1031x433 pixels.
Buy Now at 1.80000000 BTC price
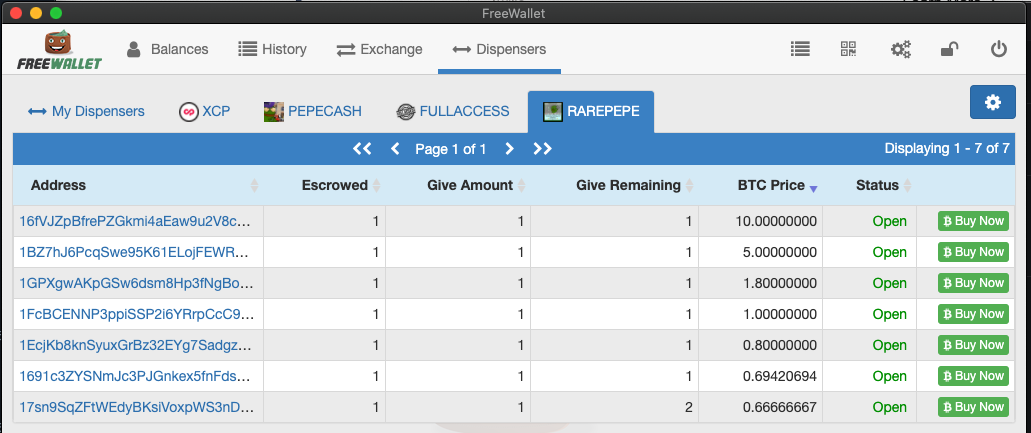973,283
